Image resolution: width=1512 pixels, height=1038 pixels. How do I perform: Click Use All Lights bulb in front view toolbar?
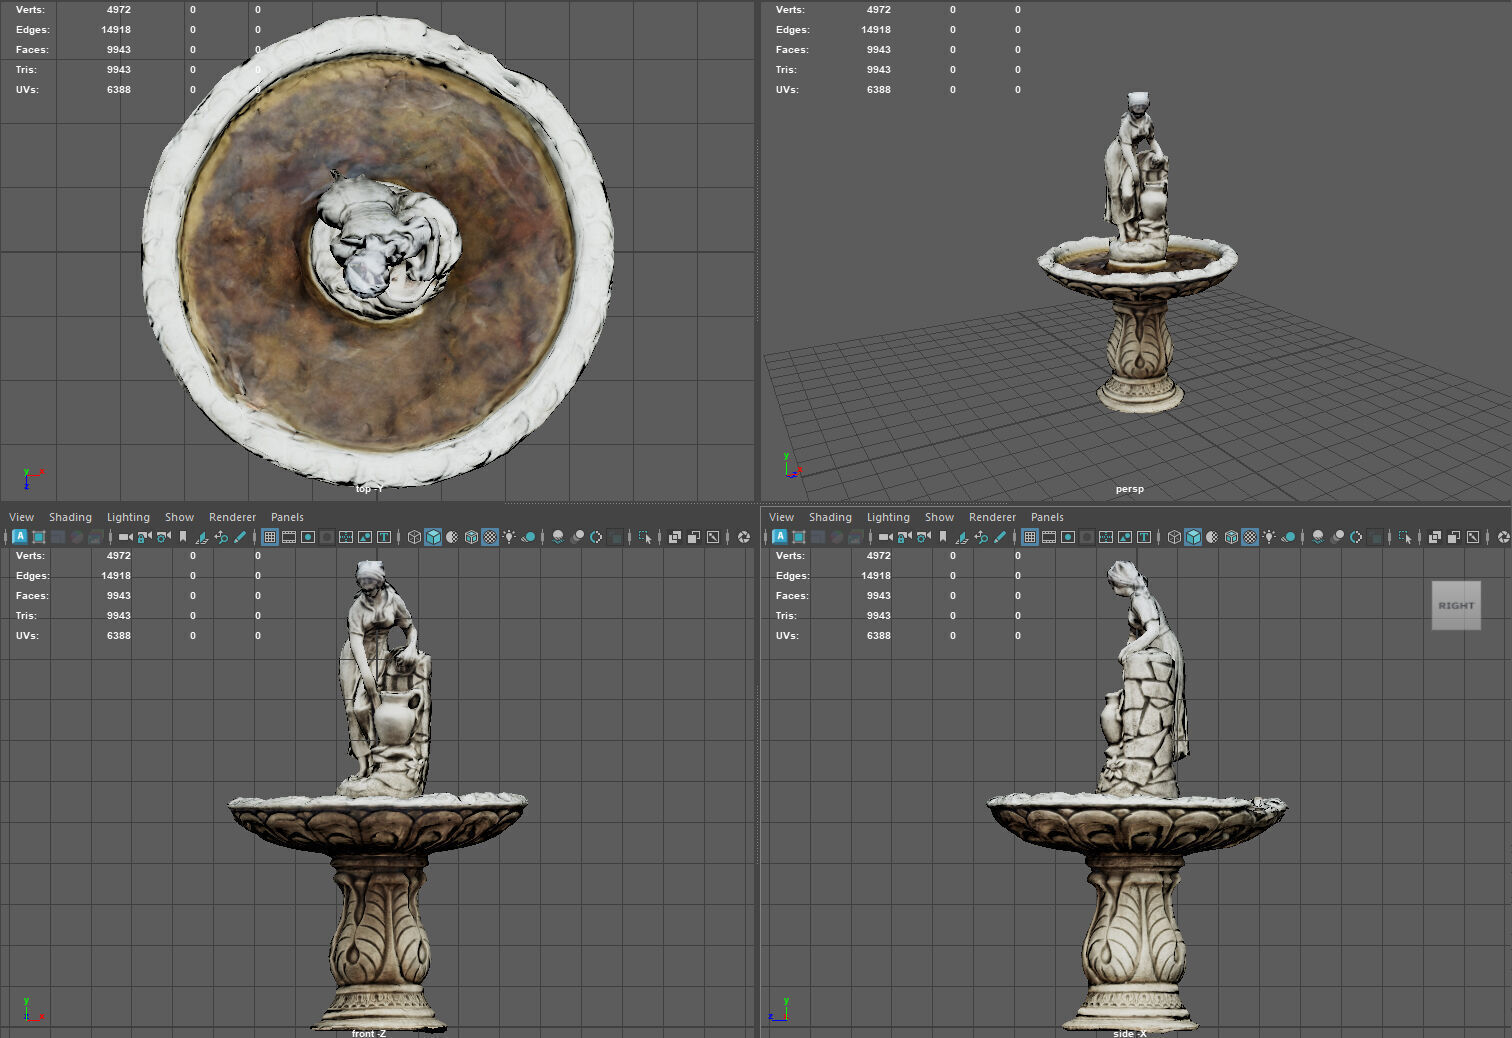[509, 537]
